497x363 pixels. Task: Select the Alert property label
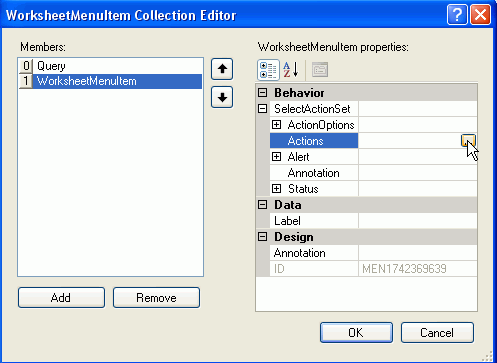[298, 157]
